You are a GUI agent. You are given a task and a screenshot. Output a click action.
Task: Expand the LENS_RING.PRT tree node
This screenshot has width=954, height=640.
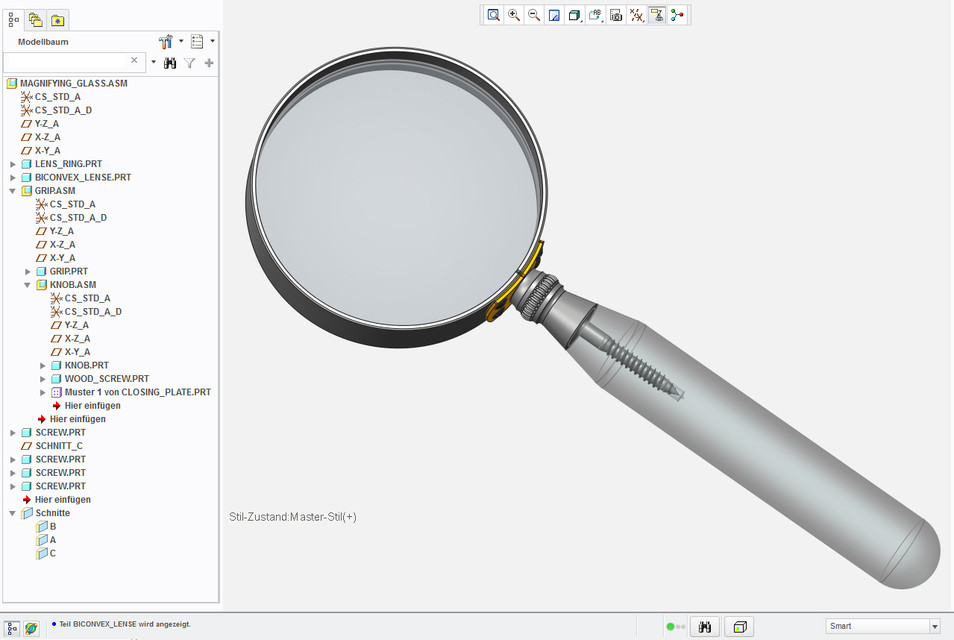[13, 164]
